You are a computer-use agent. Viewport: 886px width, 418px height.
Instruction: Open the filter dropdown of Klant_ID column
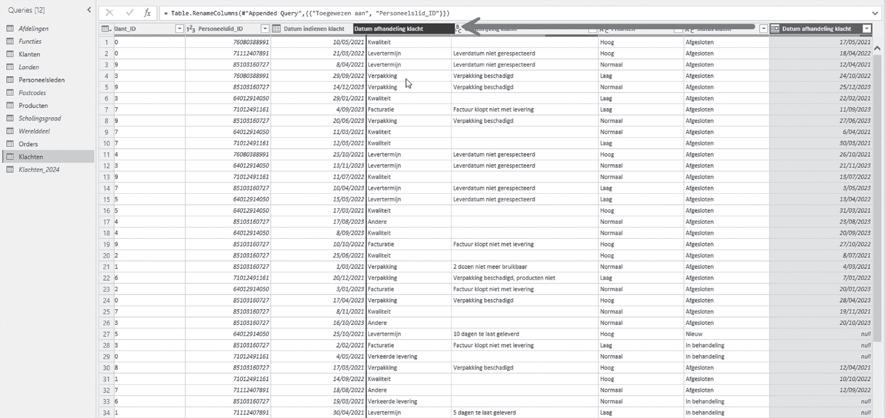180,28
